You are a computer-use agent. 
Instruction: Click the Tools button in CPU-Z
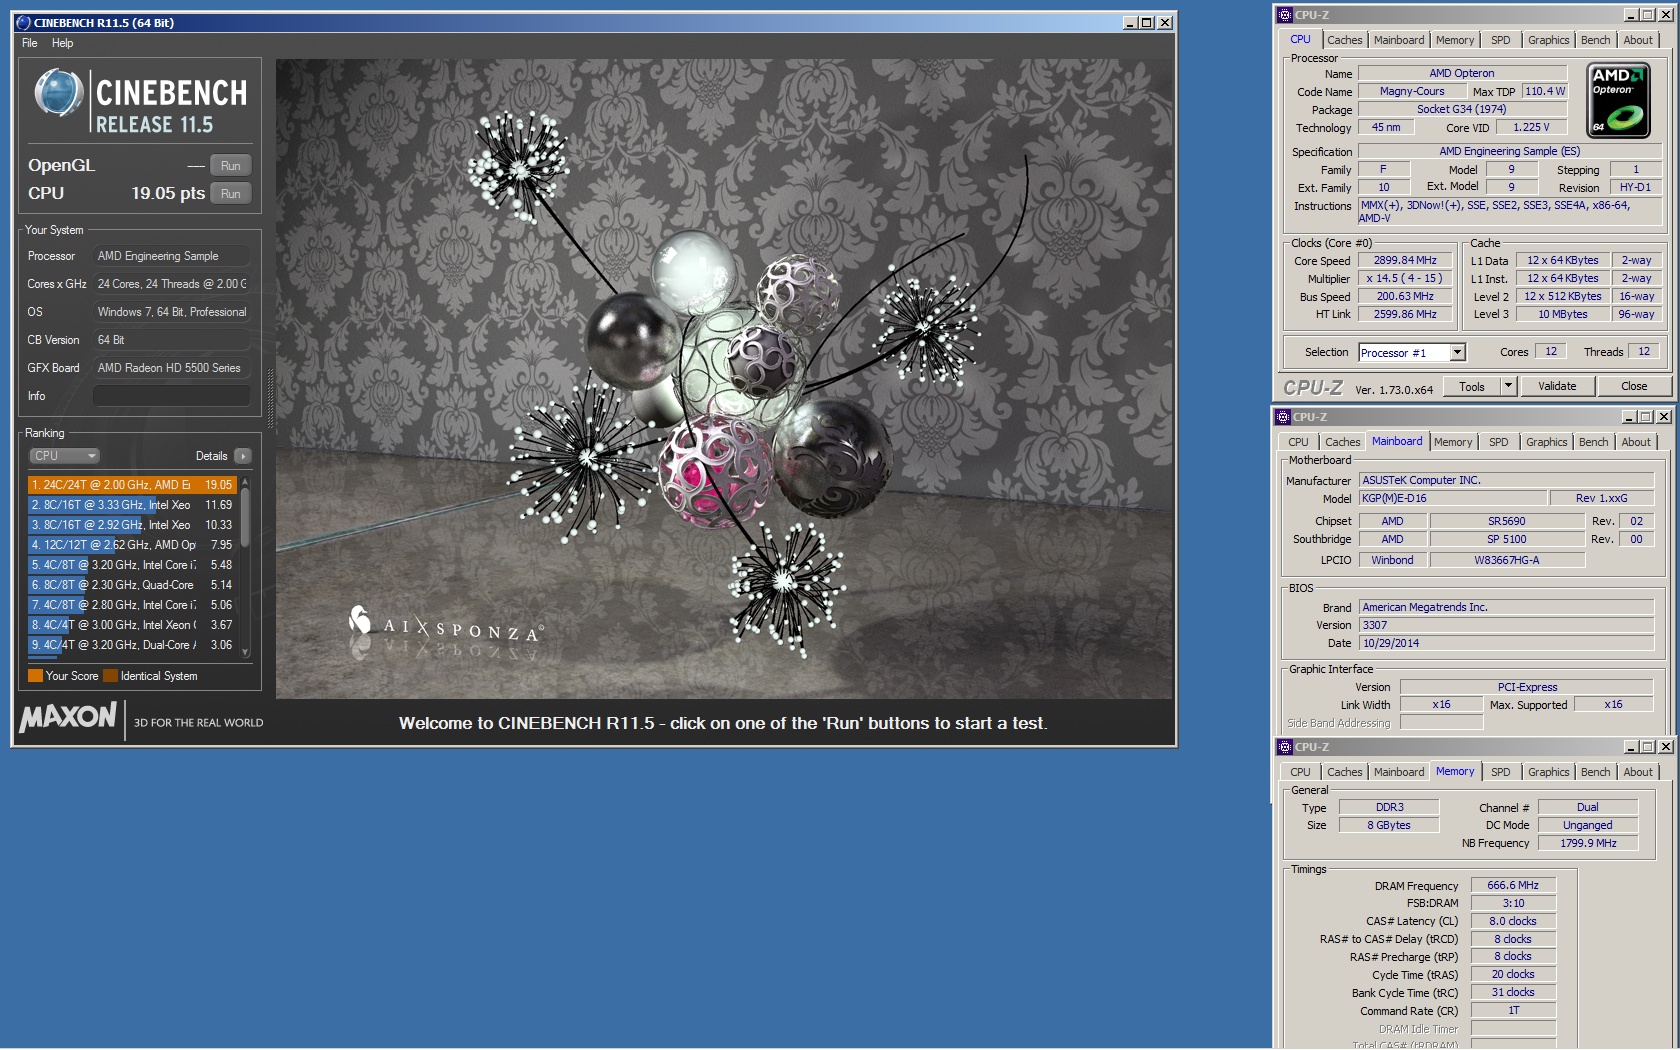[x=1472, y=387]
